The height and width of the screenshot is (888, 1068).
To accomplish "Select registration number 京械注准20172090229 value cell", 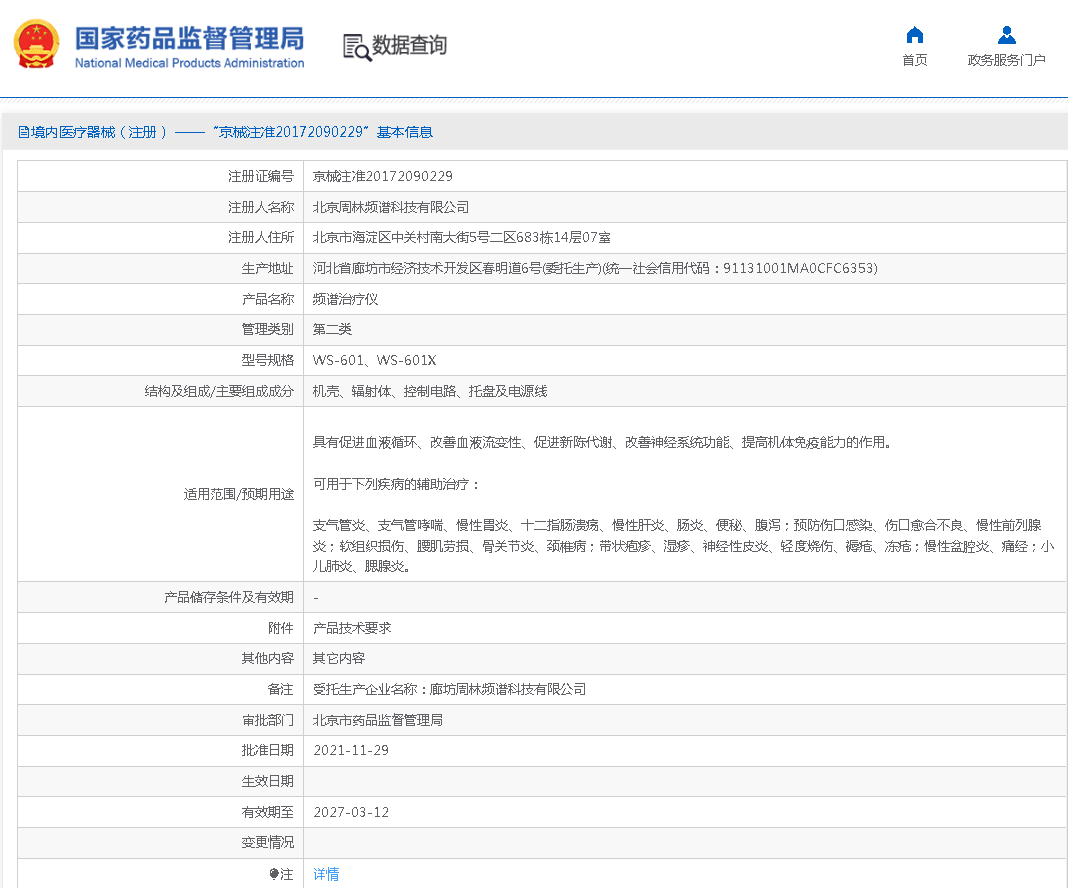I will point(383,176).
